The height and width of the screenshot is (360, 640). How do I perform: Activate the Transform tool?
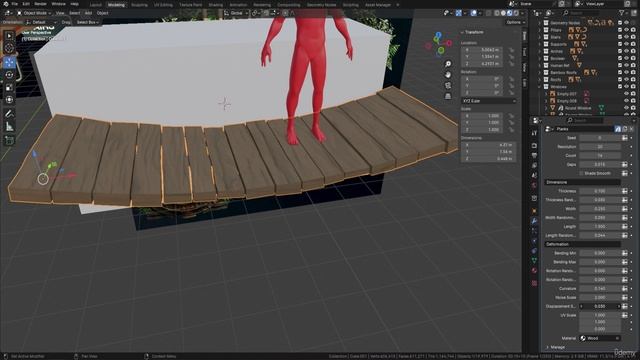click(9, 100)
